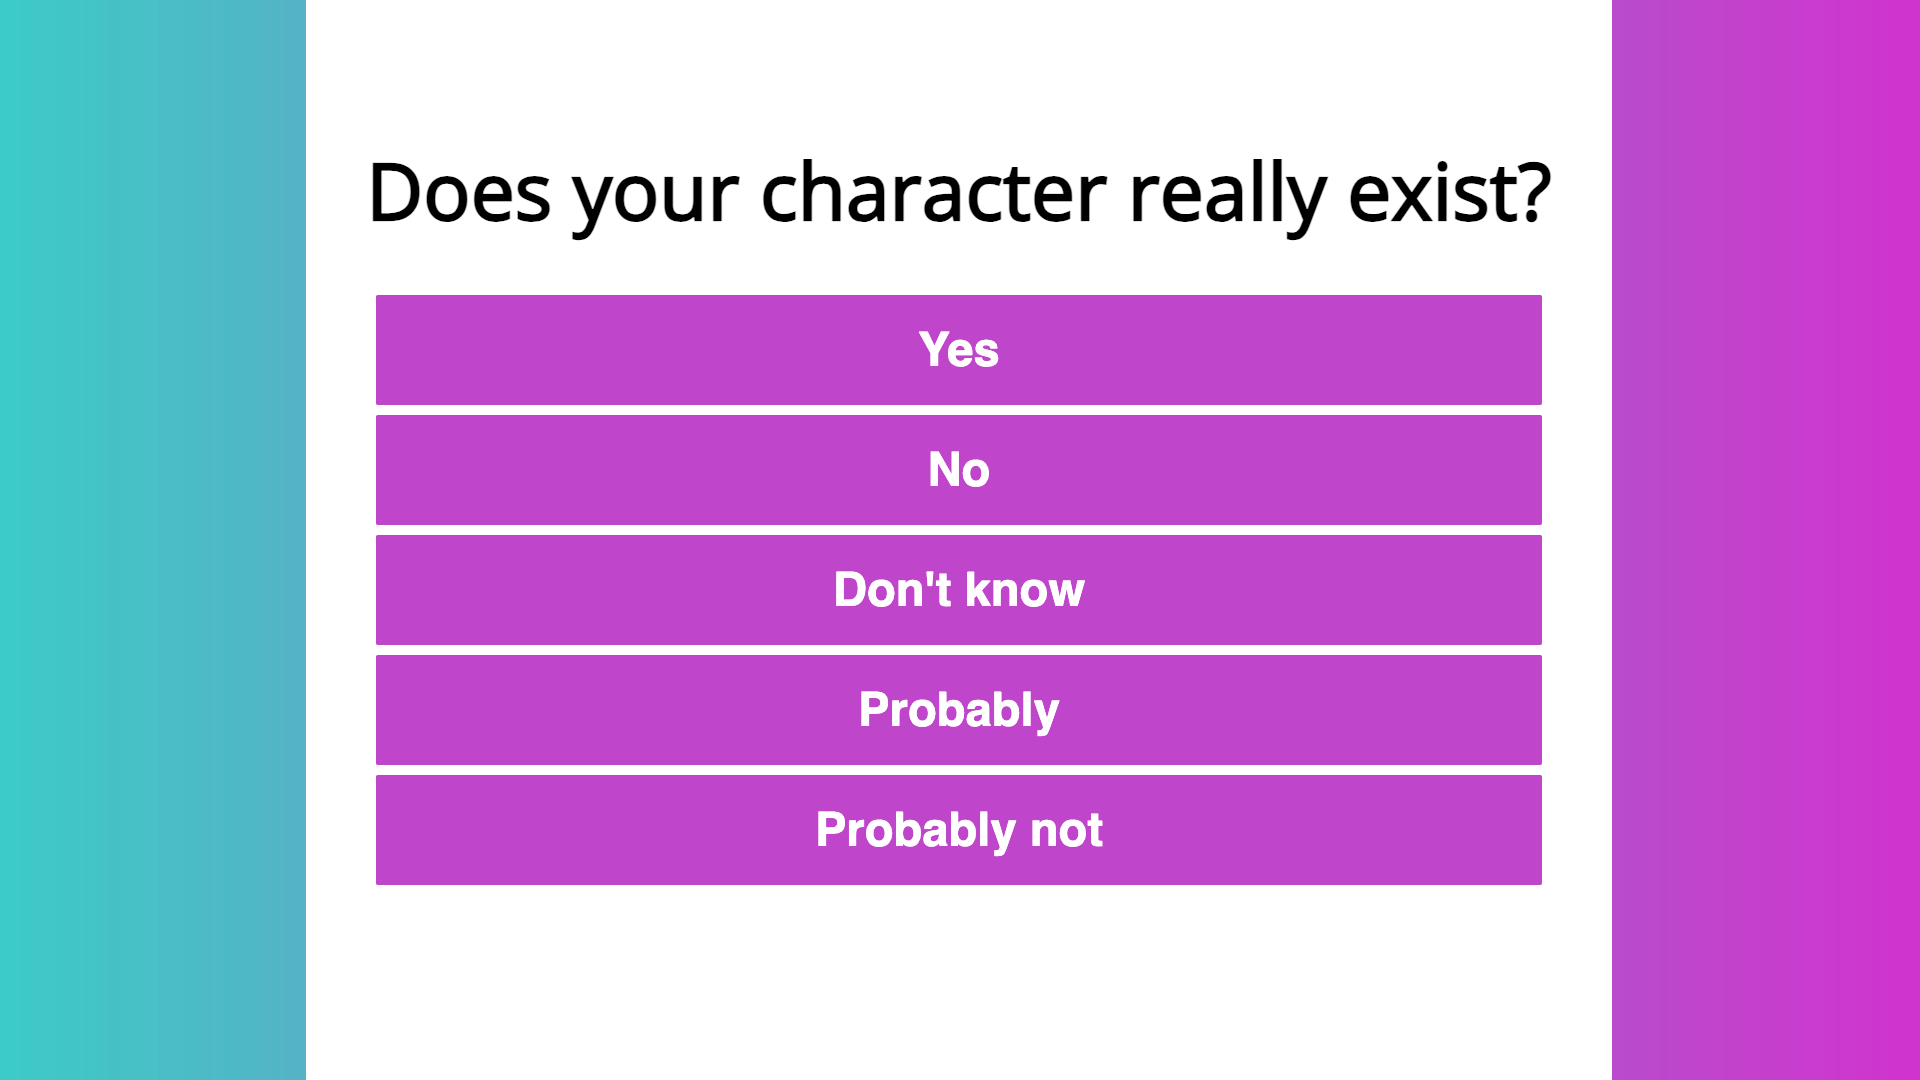Click the 'Yes' label text
The height and width of the screenshot is (1080, 1920).
tap(958, 350)
